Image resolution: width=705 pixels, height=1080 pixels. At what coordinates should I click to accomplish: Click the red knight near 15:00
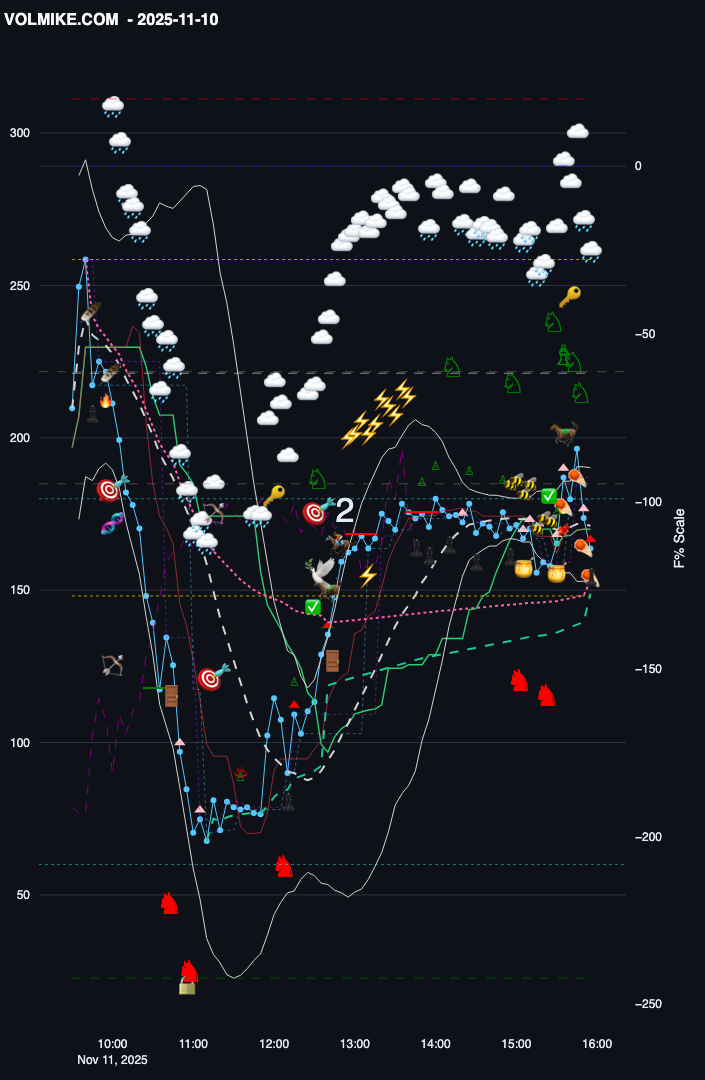coord(519,680)
